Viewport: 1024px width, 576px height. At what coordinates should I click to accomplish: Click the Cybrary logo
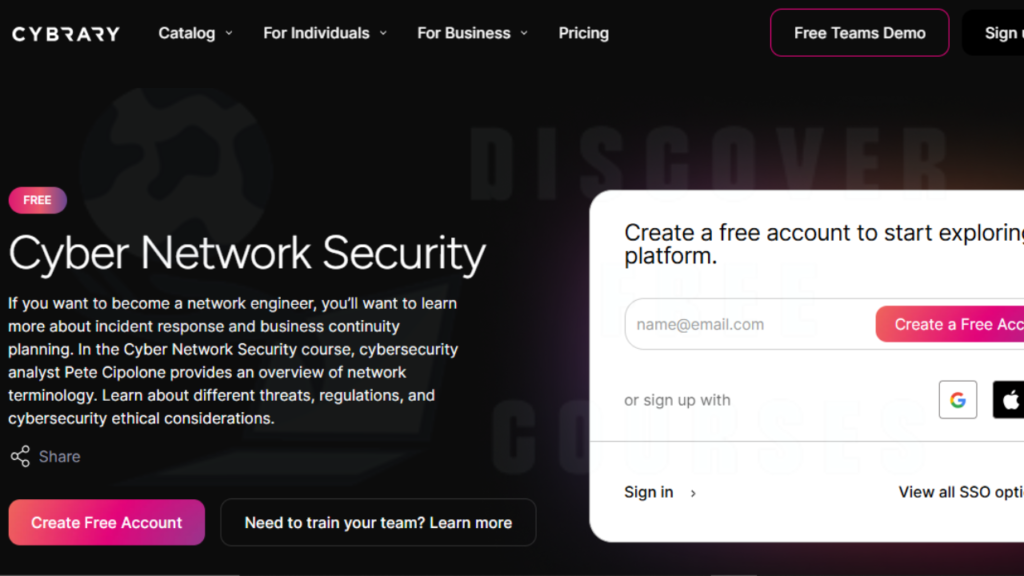click(66, 34)
